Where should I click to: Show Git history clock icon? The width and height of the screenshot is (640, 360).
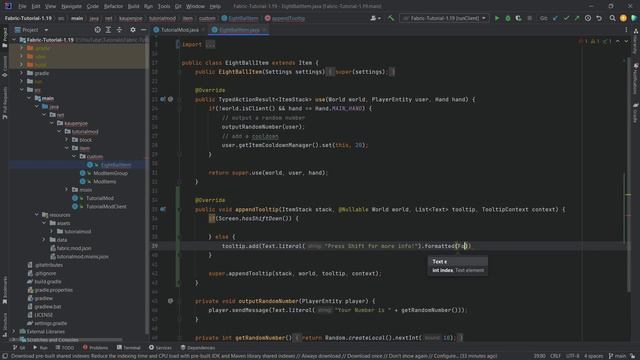coord(588,18)
